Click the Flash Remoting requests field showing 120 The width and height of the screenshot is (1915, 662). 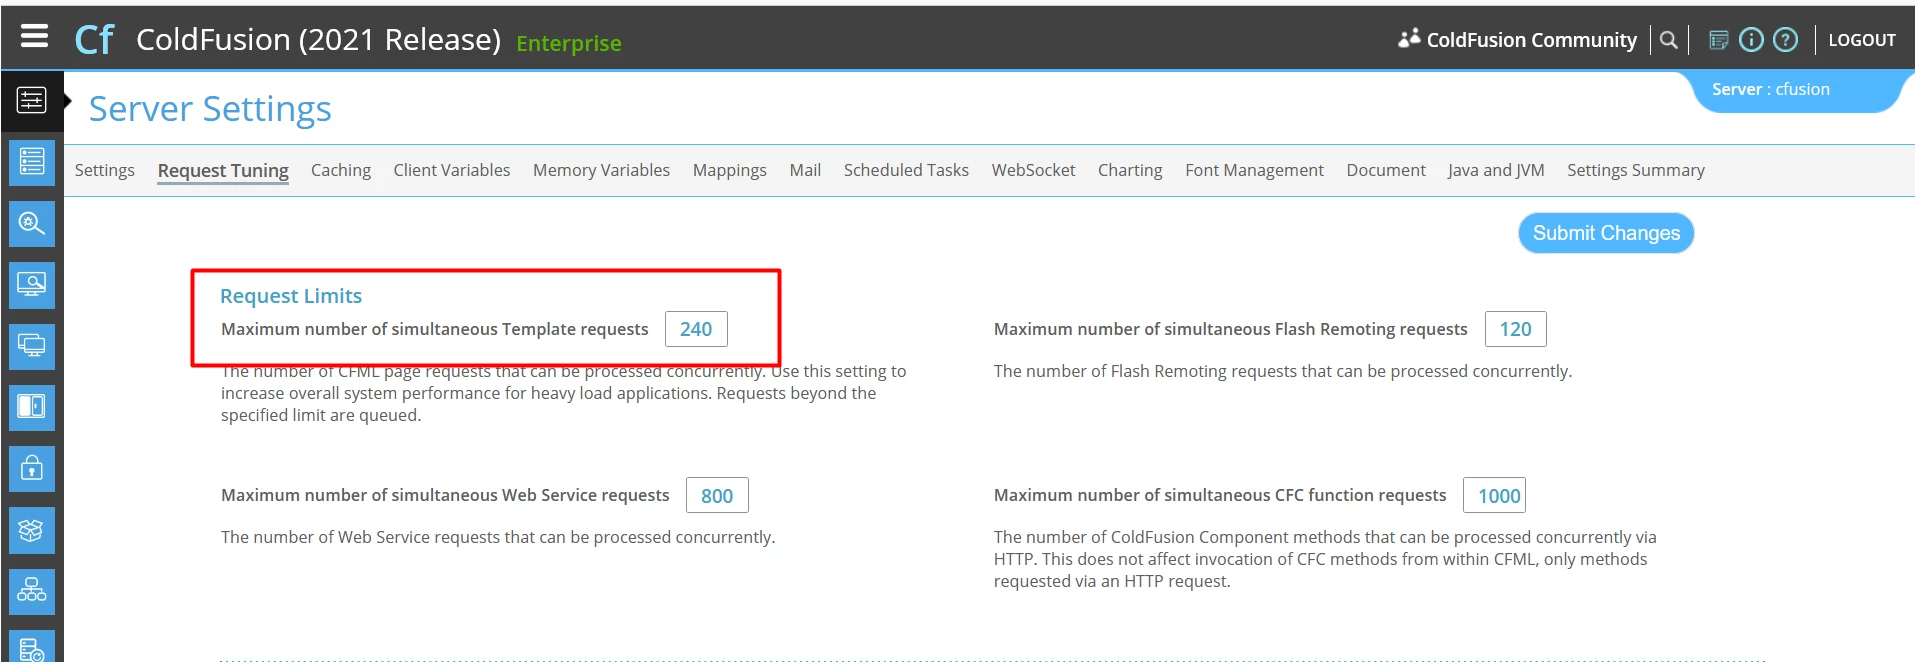(x=1515, y=329)
